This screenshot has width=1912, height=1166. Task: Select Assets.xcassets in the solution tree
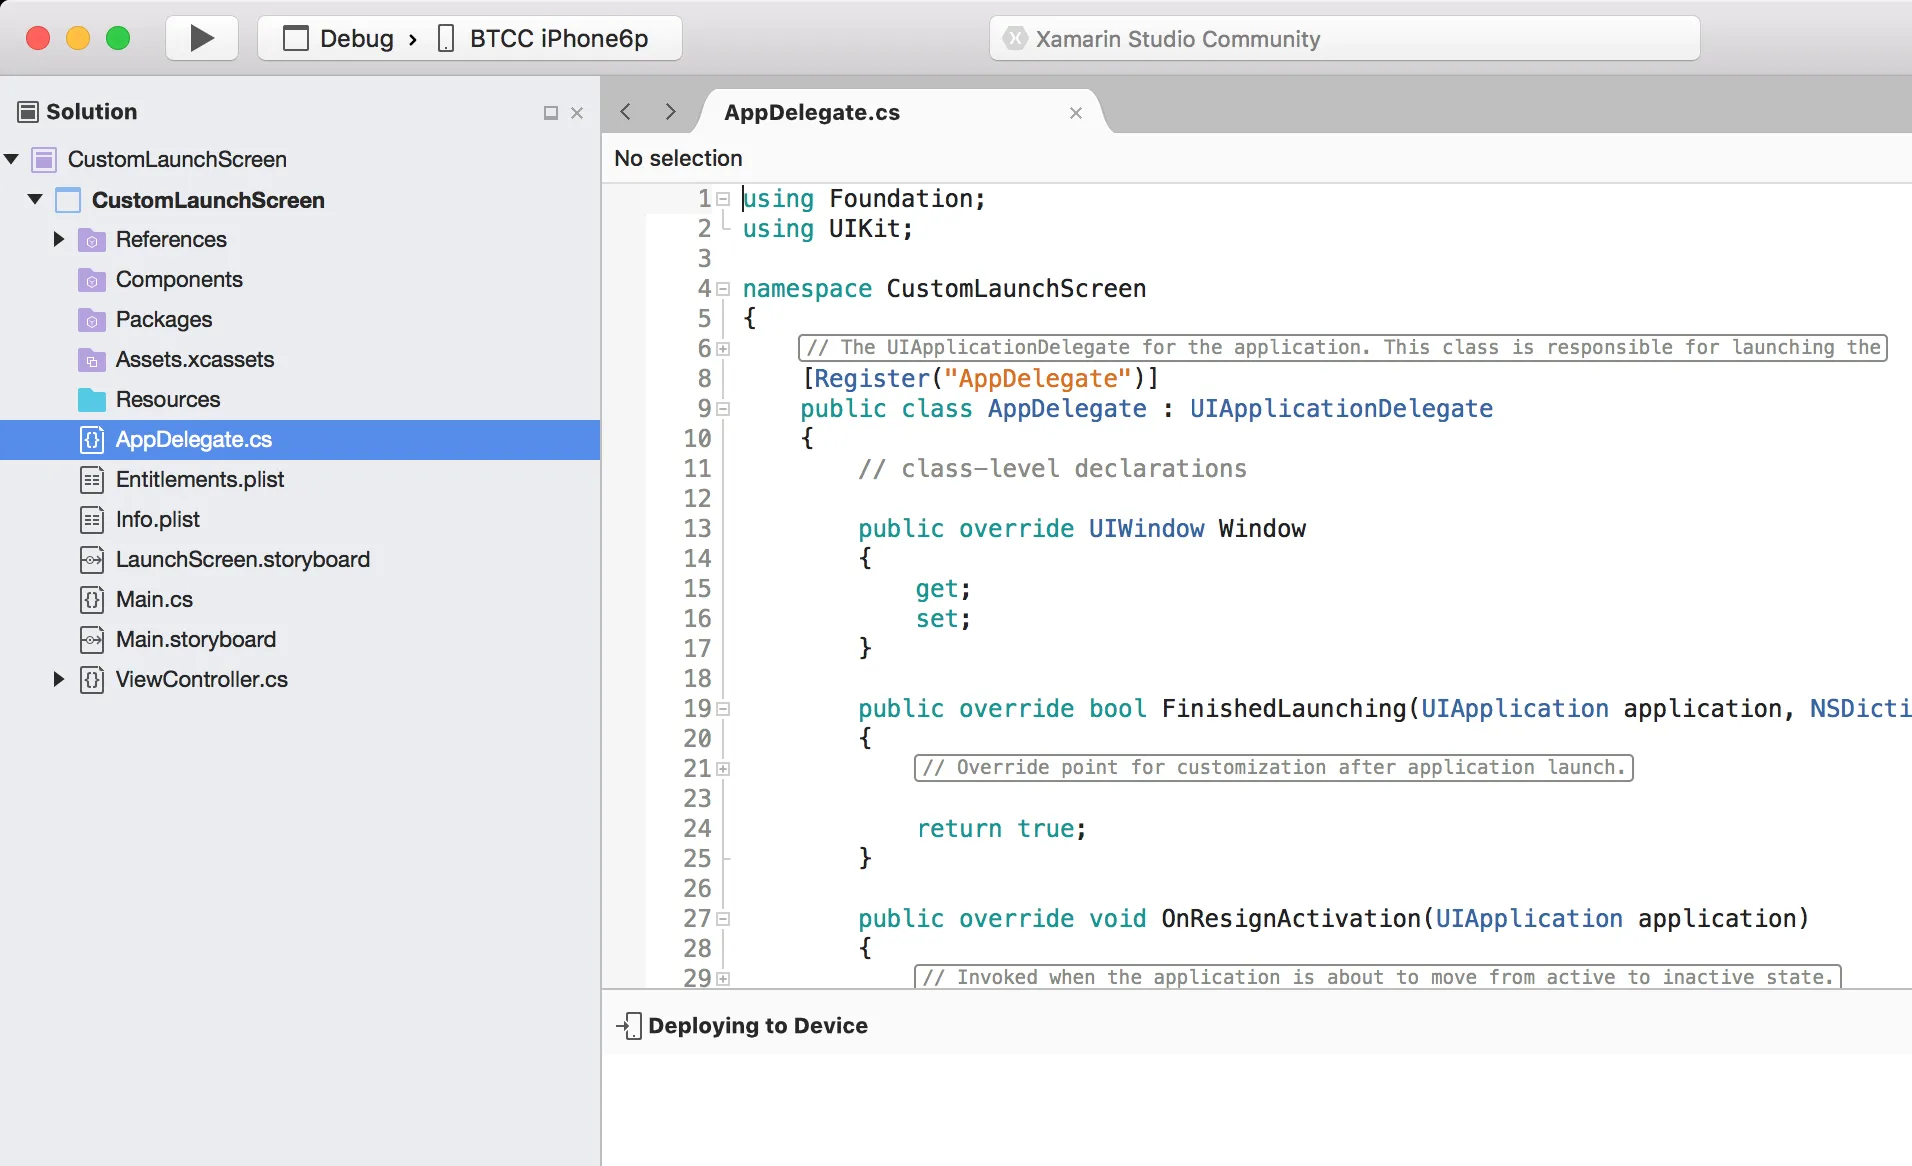pos(195,359)
